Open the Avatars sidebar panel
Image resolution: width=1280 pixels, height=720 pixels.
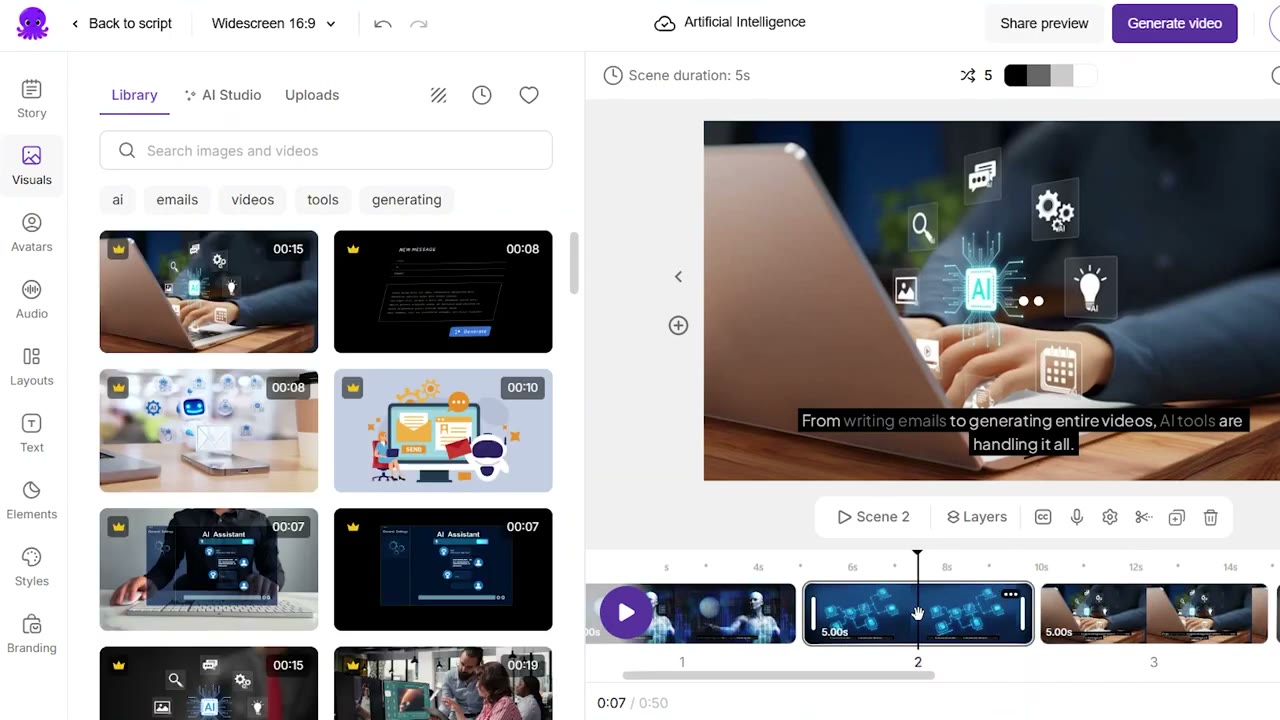tap(32, 233)
